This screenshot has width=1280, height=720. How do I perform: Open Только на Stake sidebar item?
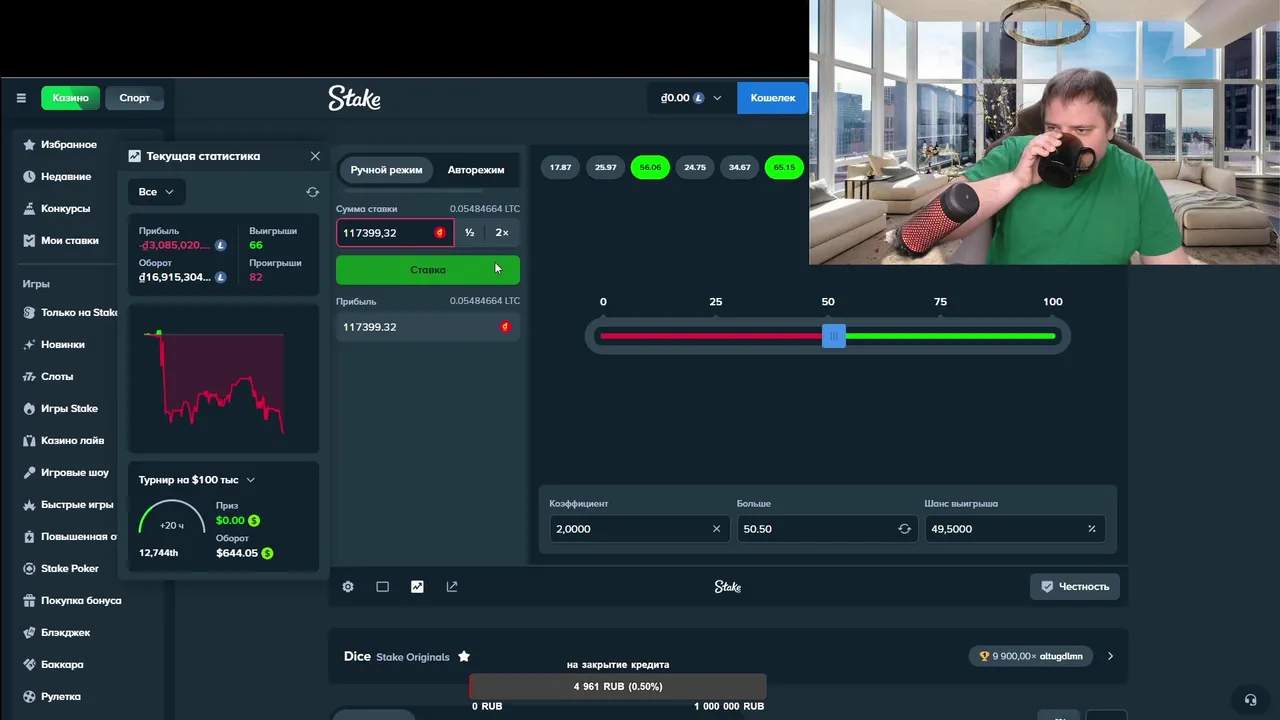(x=70, y=313)
